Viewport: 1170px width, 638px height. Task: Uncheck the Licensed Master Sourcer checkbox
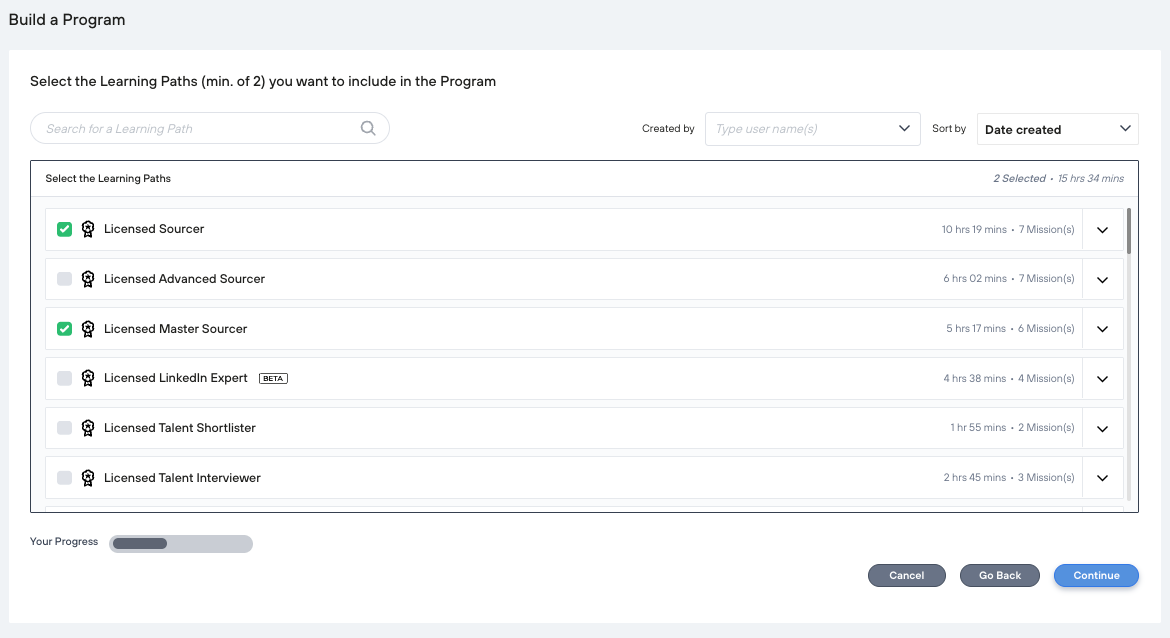coord(64,329)
